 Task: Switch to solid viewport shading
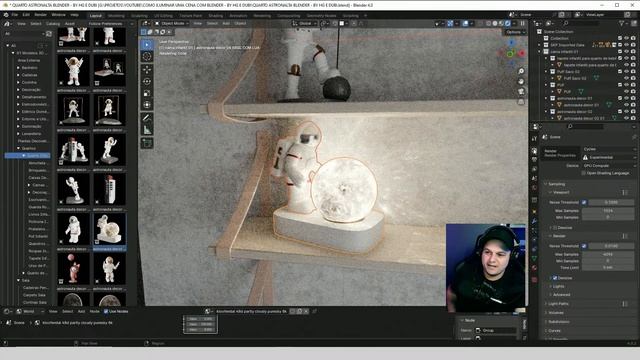coord(495,24)
